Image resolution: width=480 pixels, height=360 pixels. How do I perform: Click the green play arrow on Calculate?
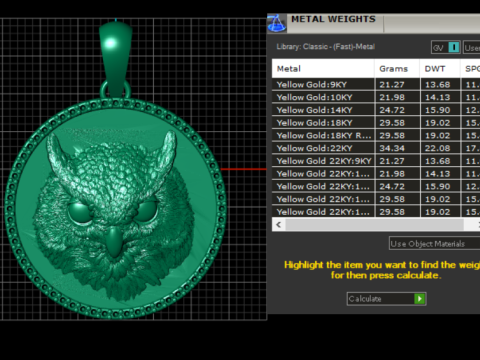tap(420, 299)
